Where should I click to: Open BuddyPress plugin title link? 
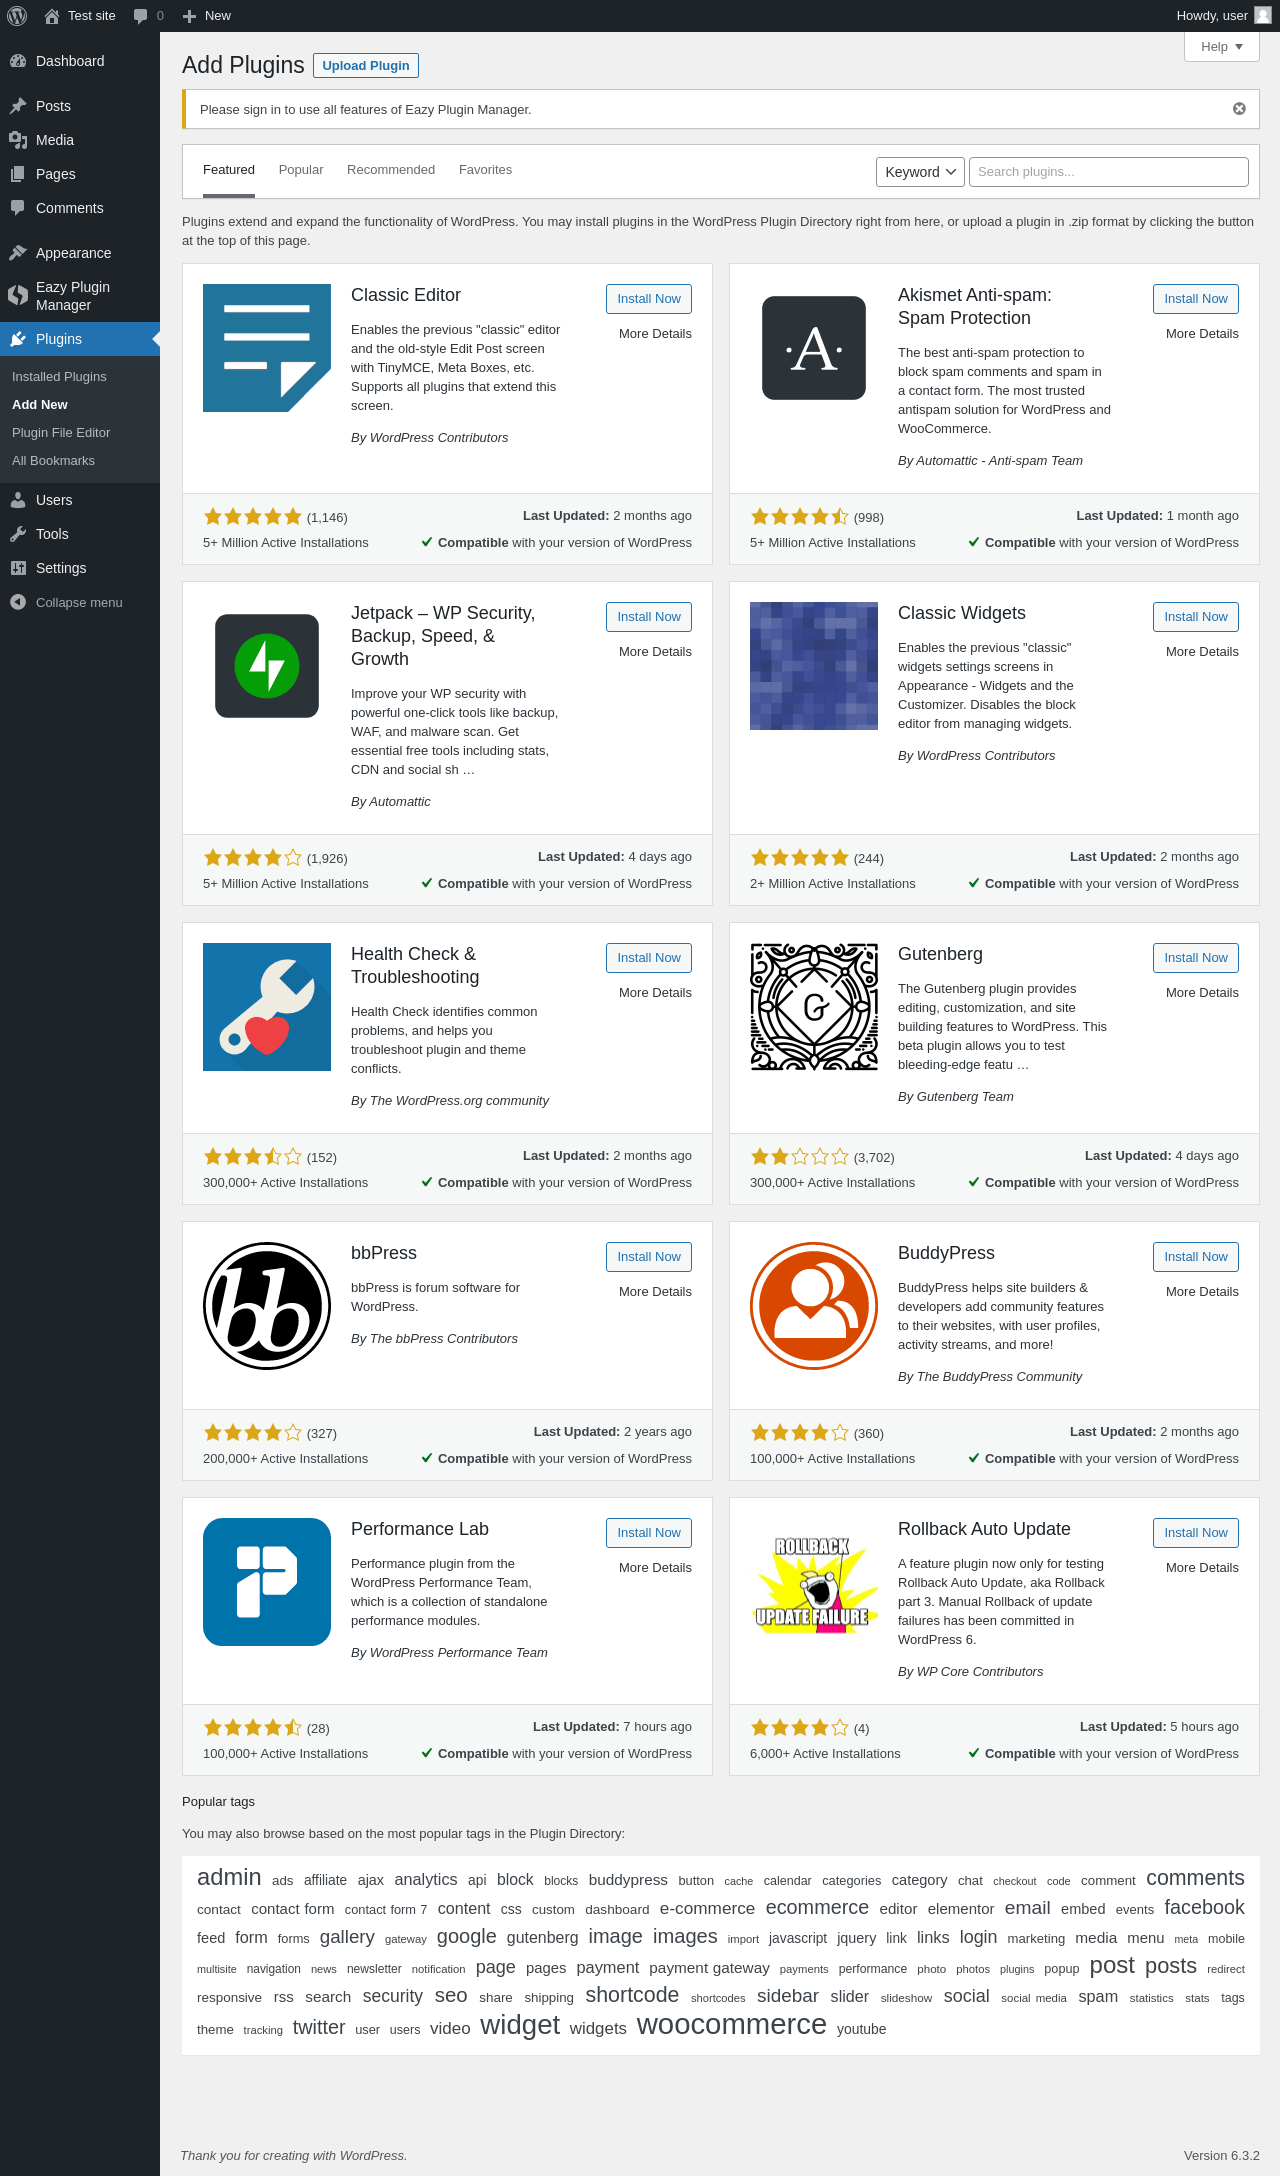pos(946,1254)
